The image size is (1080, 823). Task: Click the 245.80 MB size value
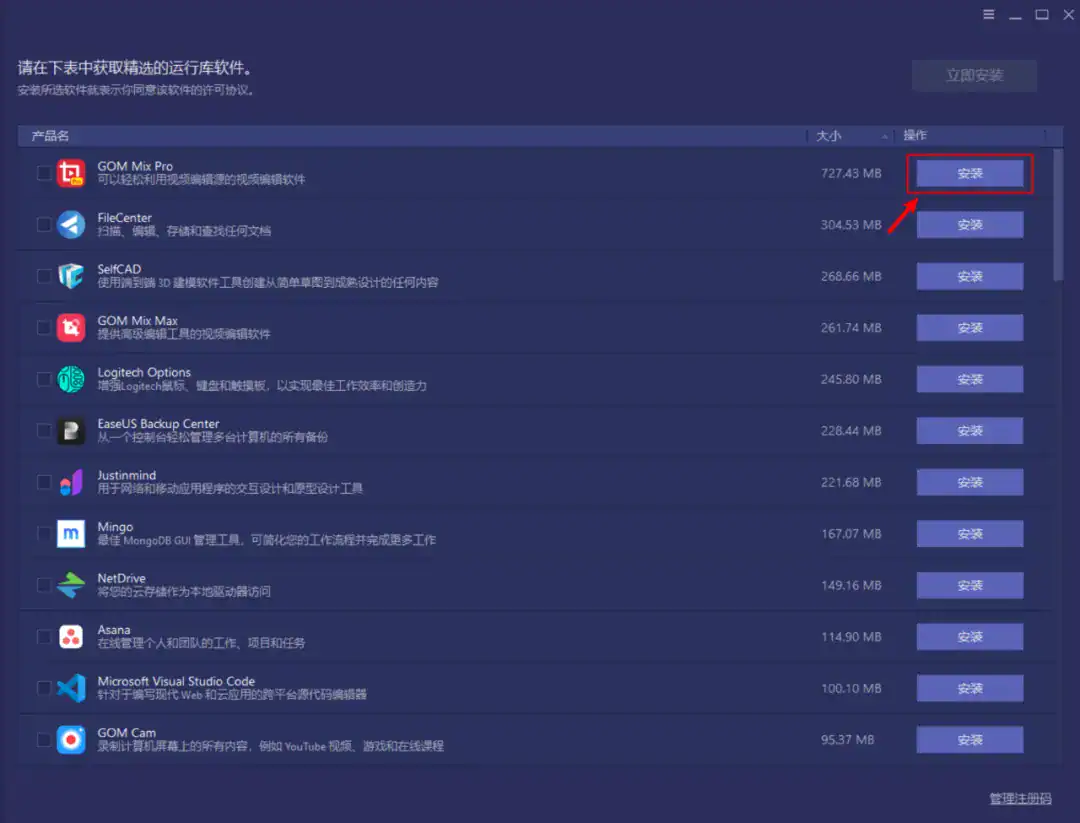(x=851, y=379)
